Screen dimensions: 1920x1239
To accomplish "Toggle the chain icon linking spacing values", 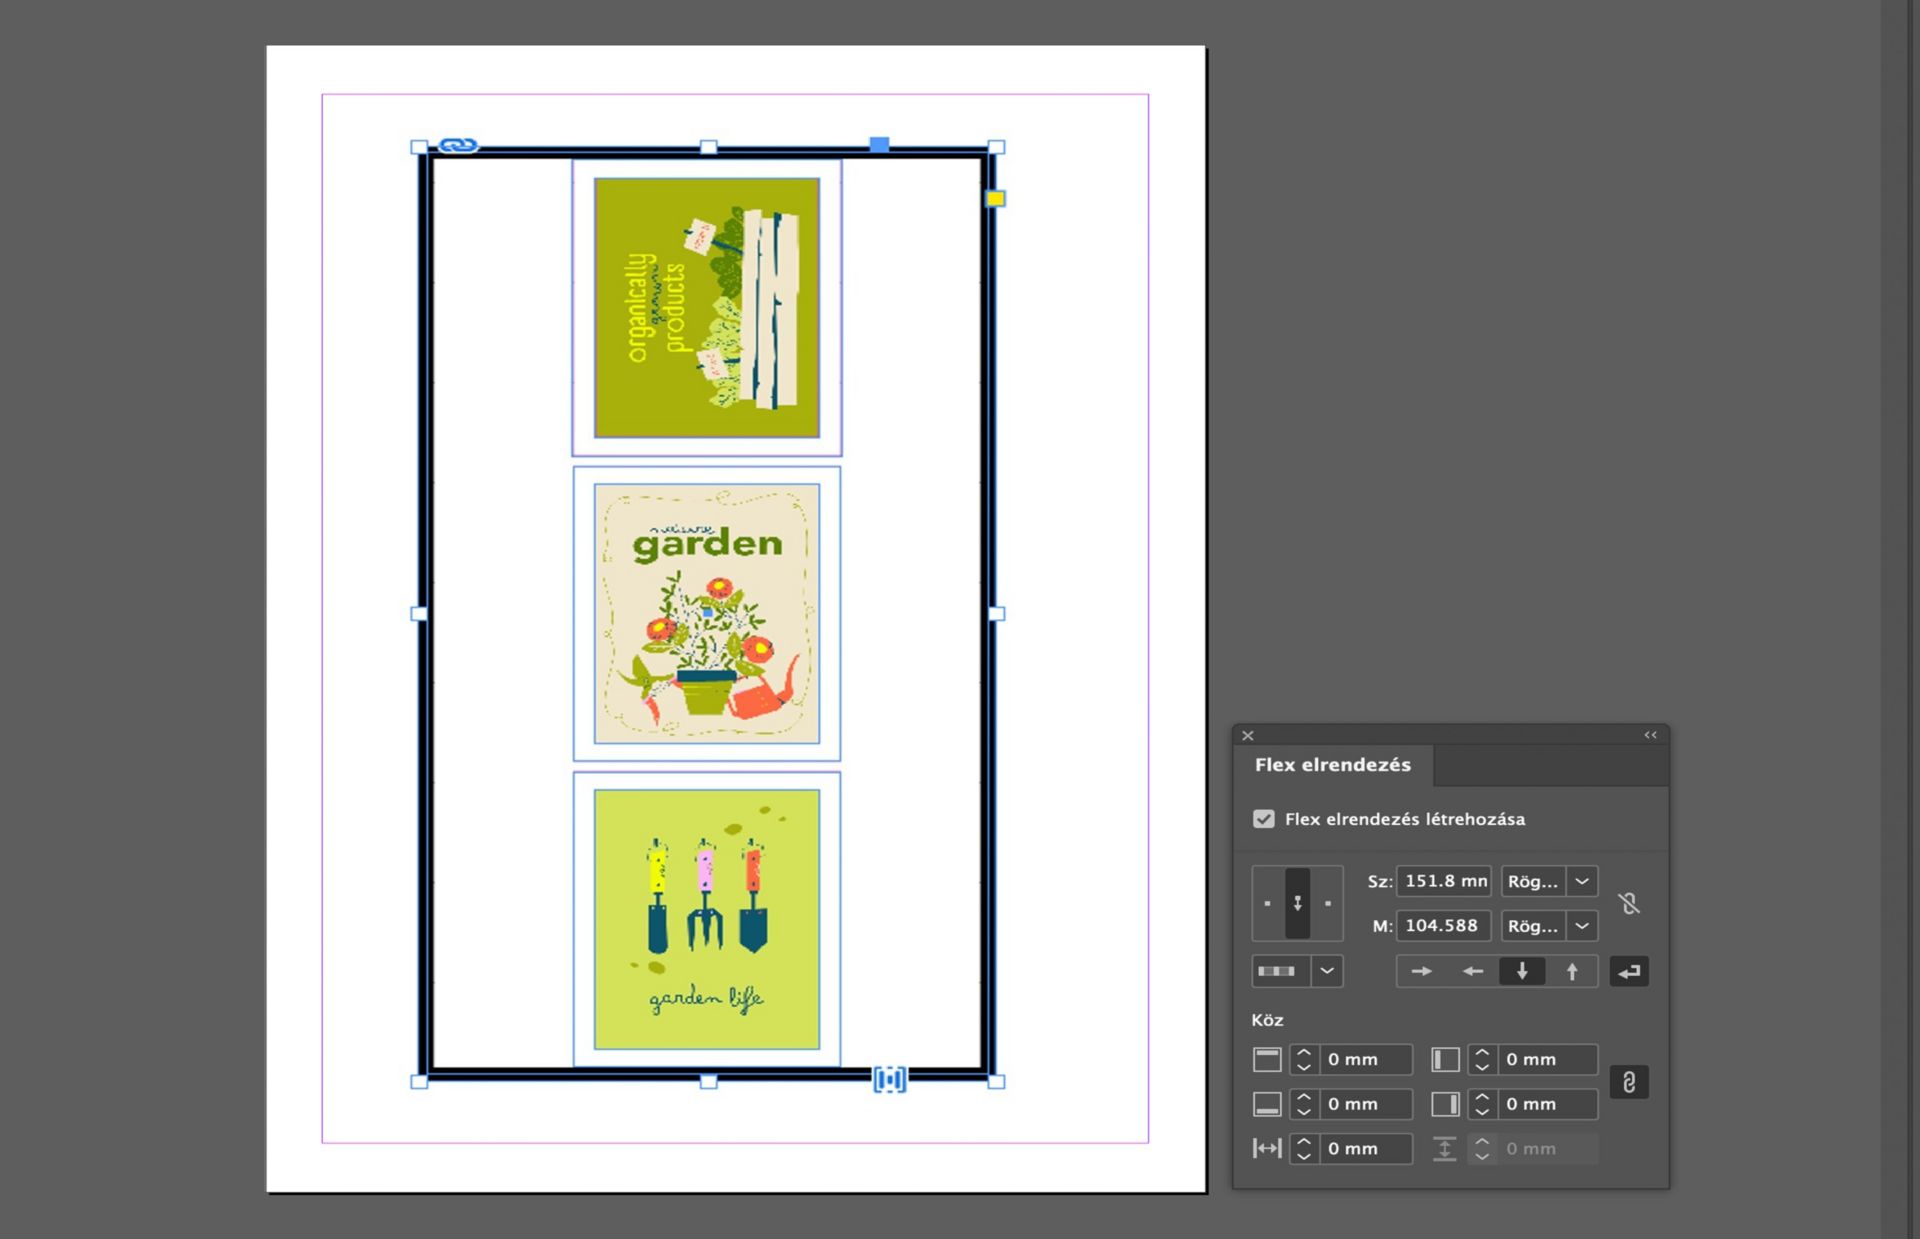I will pyautogui.click(x=1629, y=1082).
